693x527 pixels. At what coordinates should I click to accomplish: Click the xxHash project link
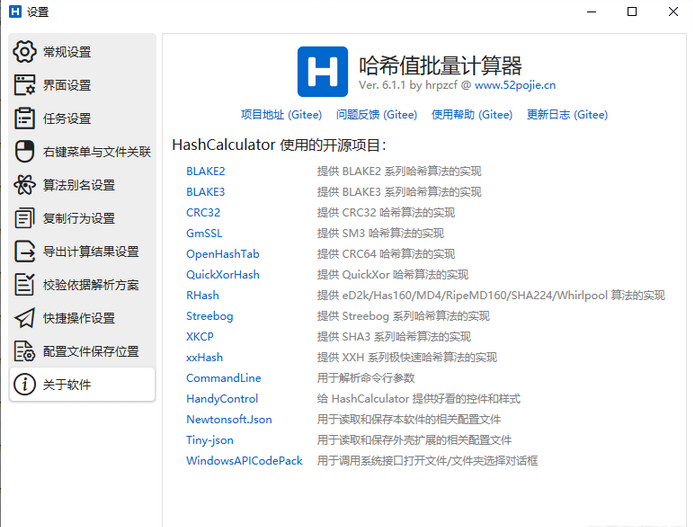[x=205, y=357]
